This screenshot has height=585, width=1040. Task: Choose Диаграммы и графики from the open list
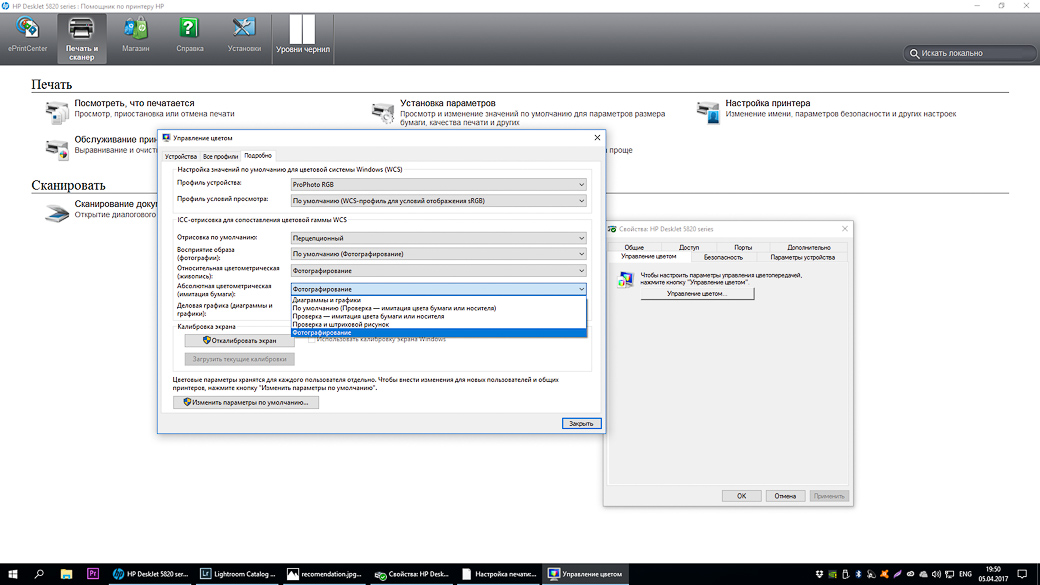pyautogui.click(x=438, y=300)
